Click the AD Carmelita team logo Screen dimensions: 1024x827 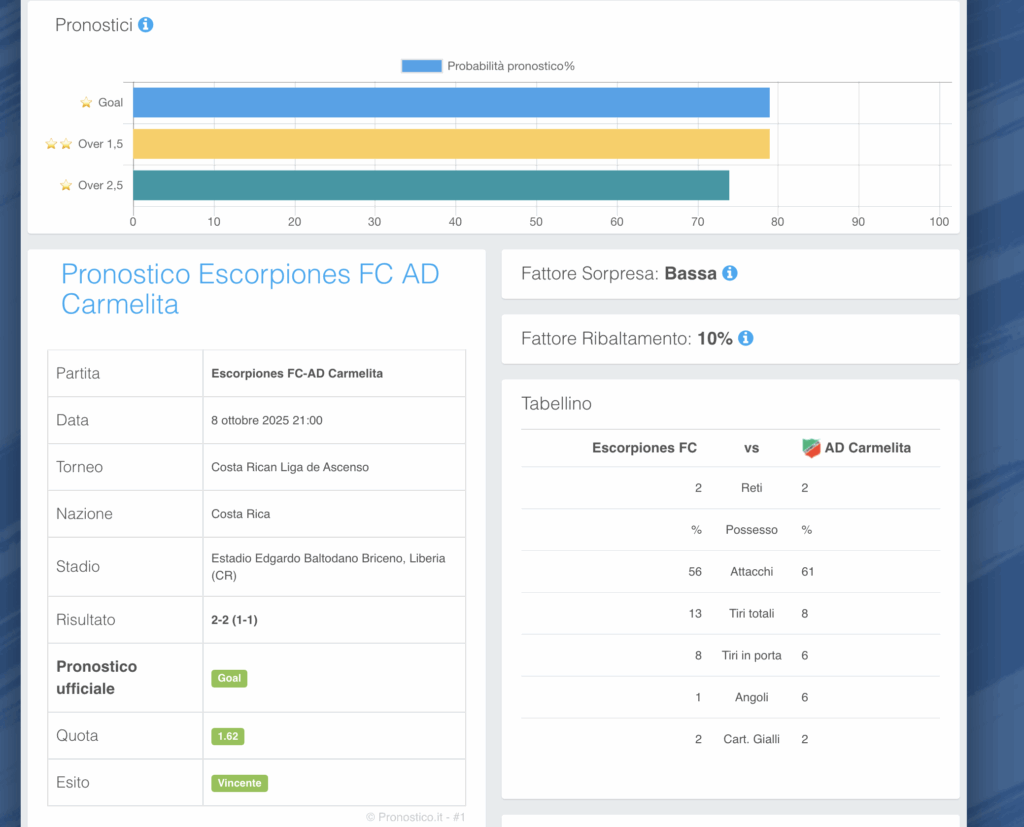tap(811, 448)
